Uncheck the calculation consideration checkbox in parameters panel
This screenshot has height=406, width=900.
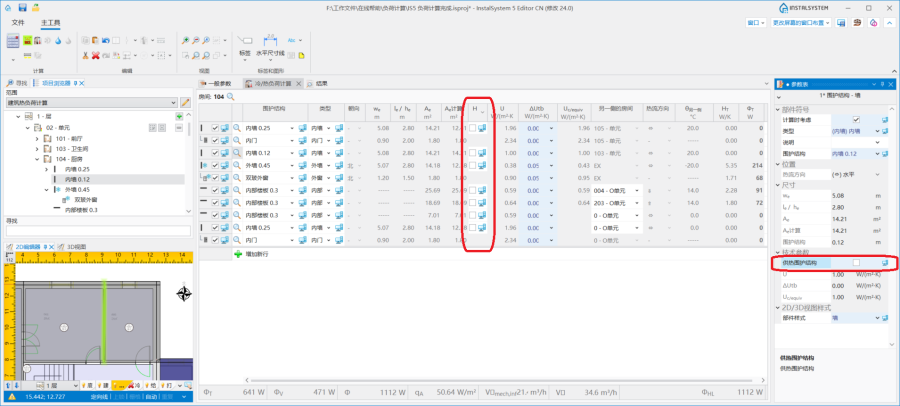pyautogui.click(x=856, y=120)
